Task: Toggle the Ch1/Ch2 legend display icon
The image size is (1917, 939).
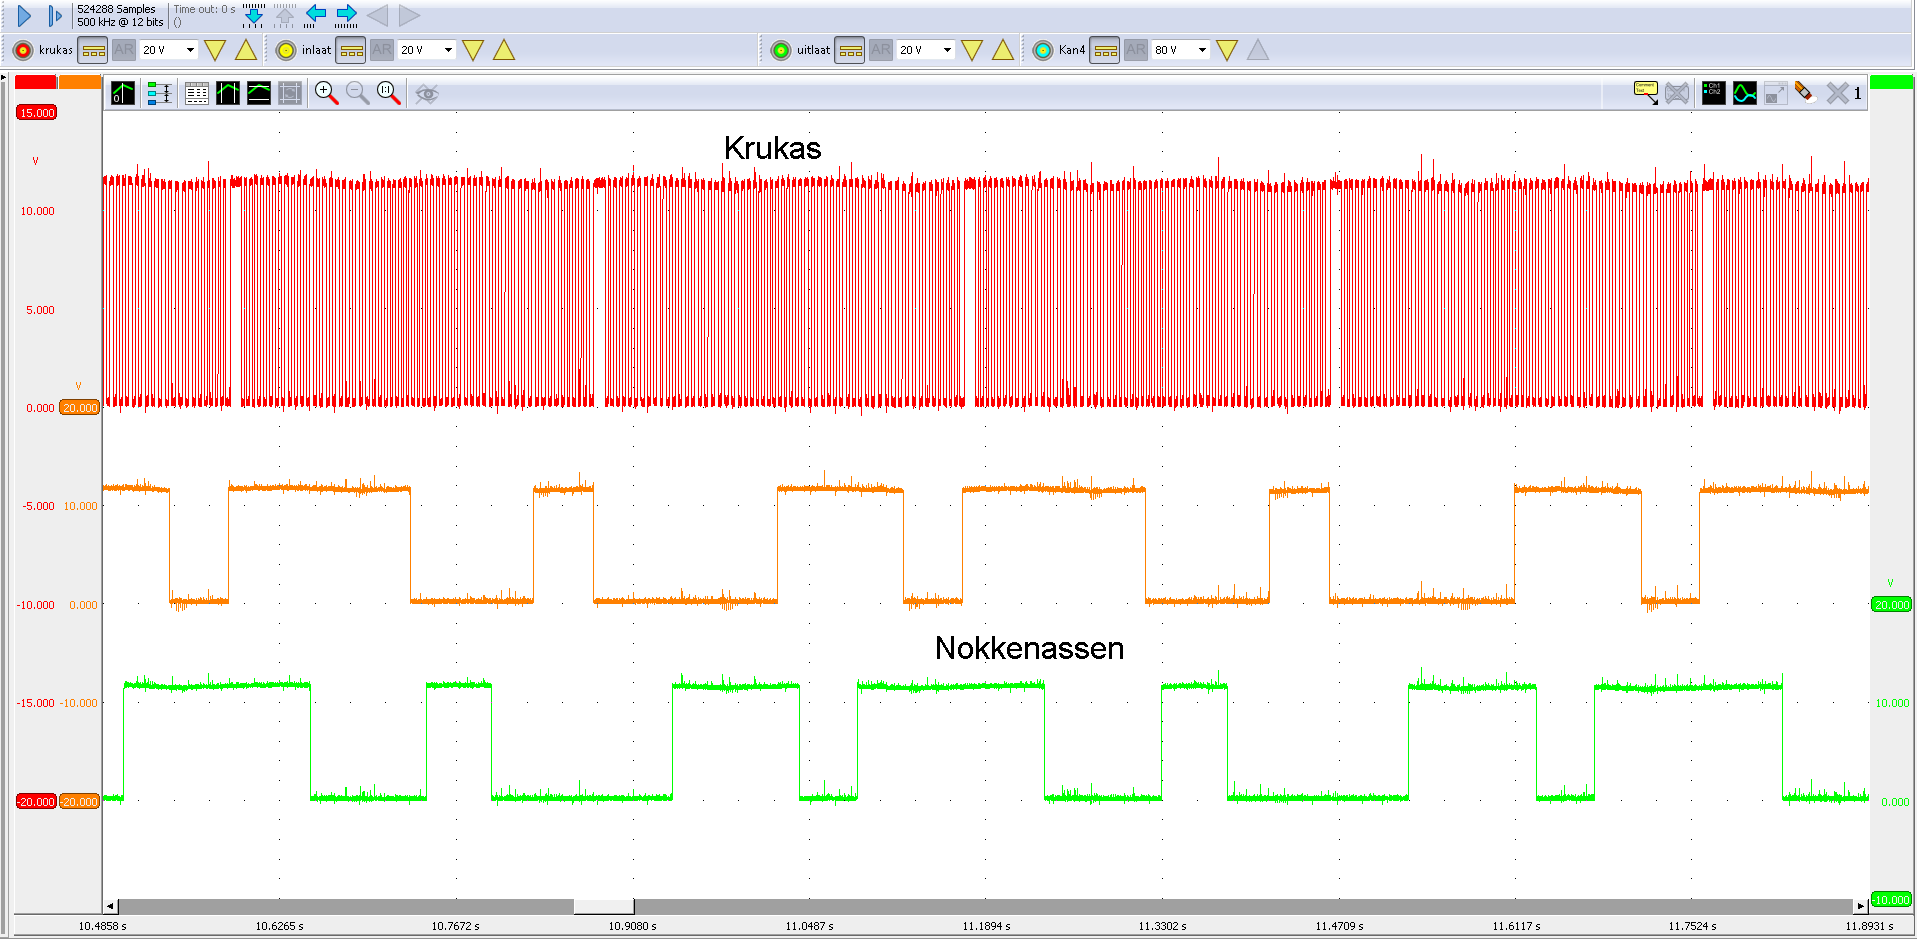Action: click(x=1712, y=93)
